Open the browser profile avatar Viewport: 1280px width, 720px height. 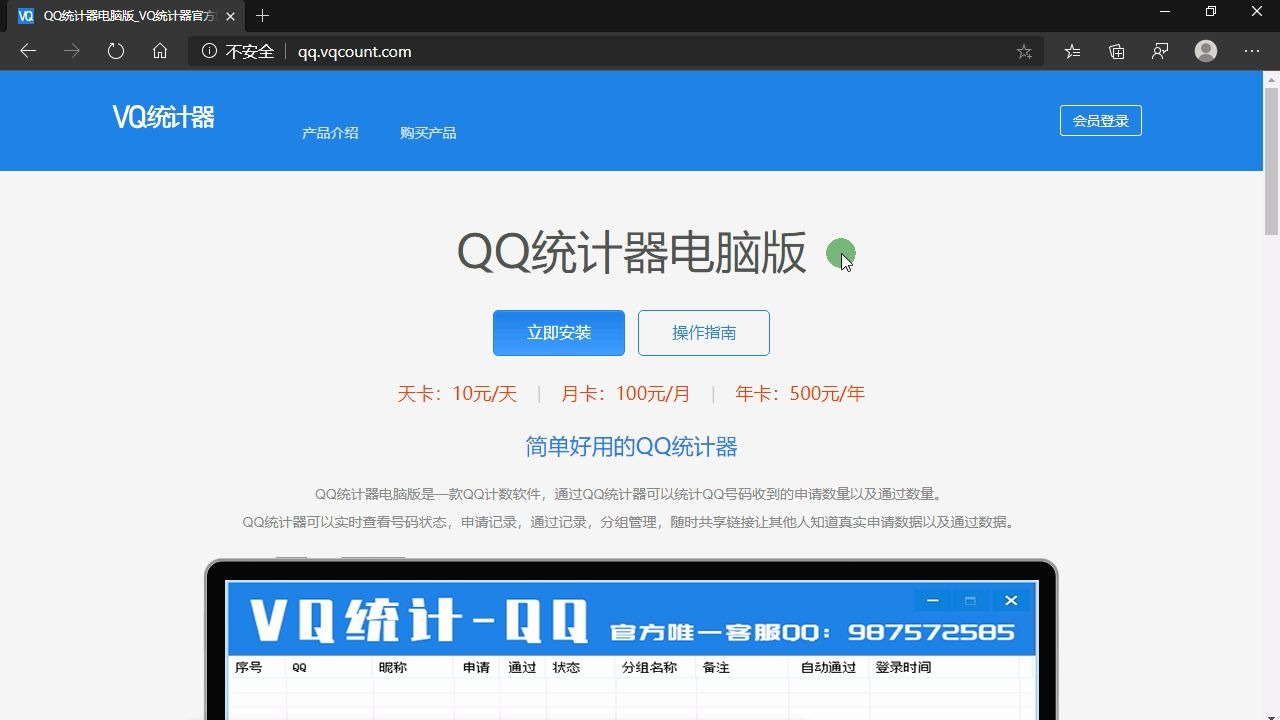pos(1206,51)
